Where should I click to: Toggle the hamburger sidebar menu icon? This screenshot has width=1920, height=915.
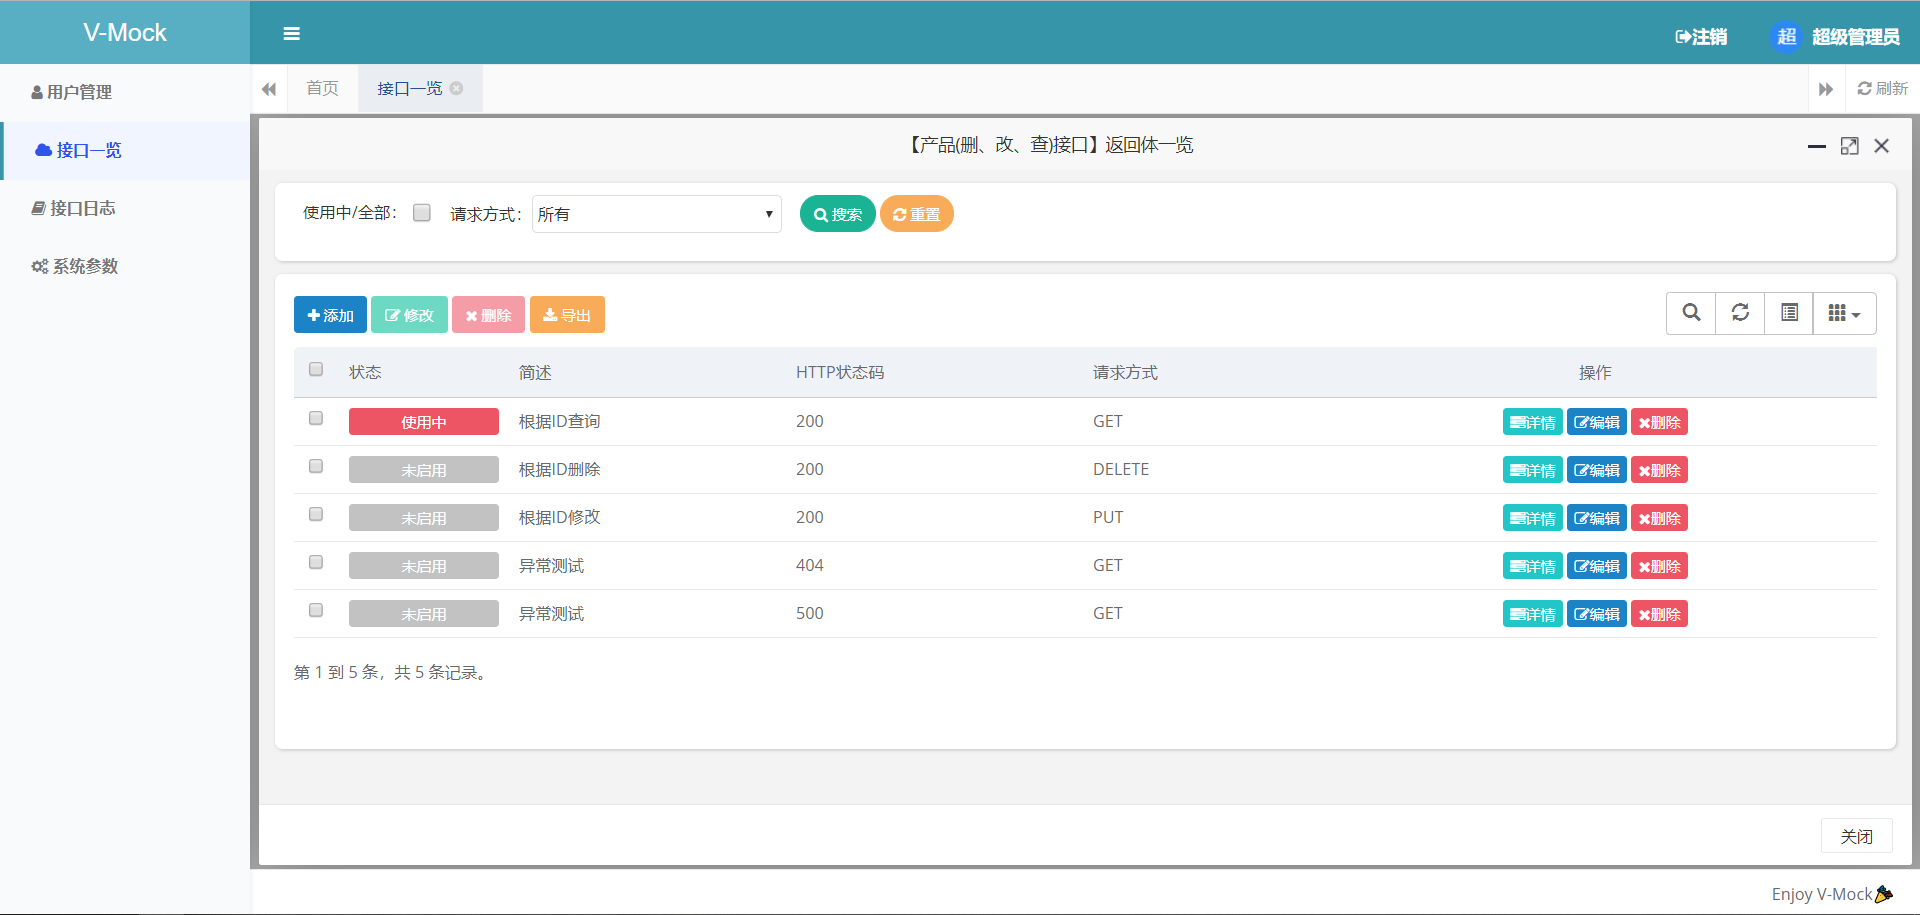292,34
